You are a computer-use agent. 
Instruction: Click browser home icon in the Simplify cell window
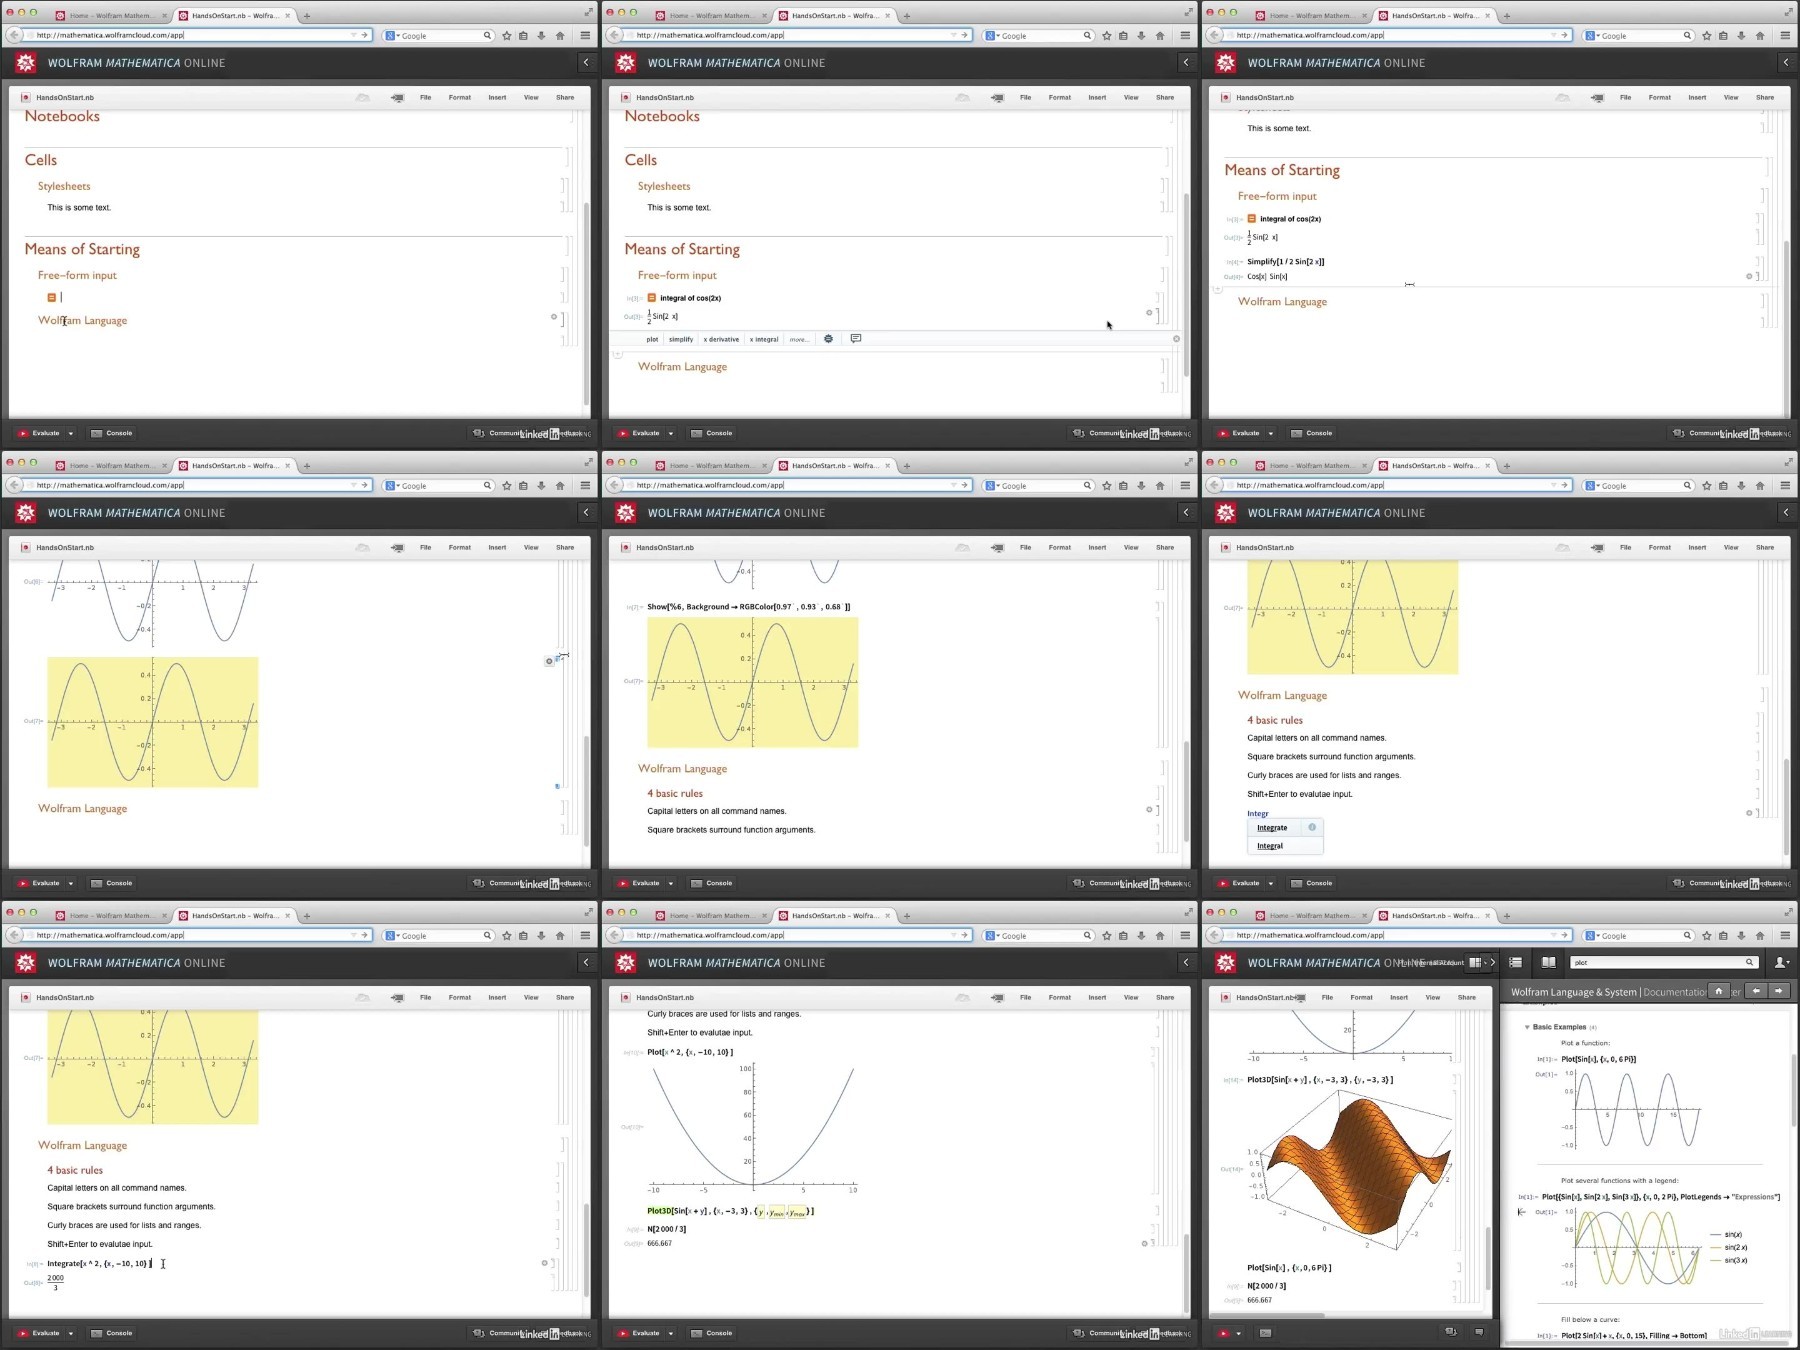1760,36
